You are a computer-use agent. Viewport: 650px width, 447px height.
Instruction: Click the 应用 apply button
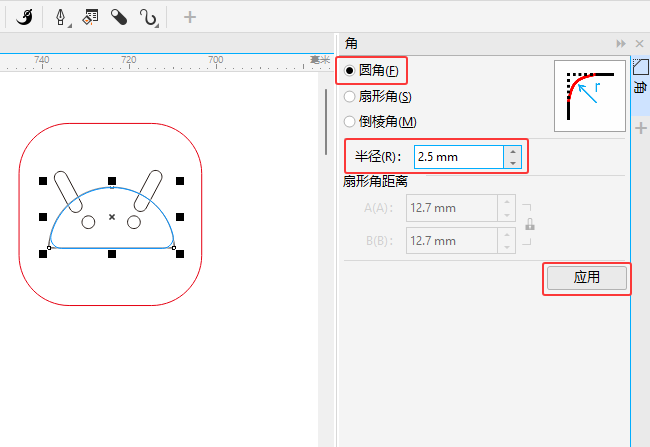click(x=587, y=277)
